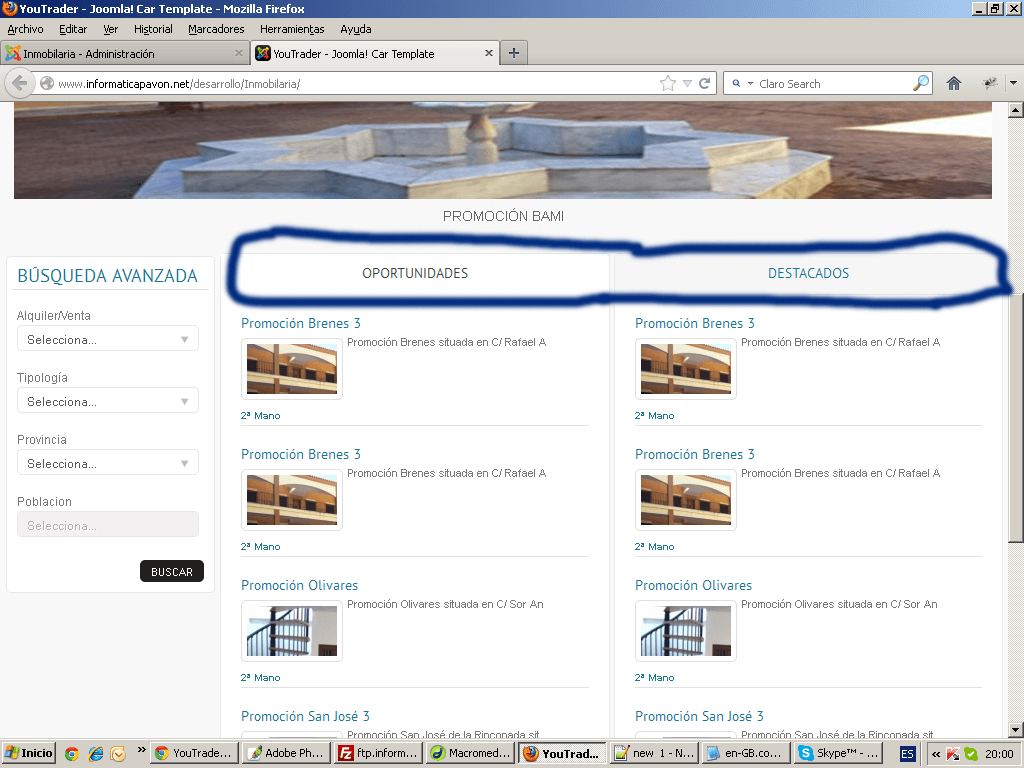The height and width of the screenshot is (768, 1024).
Task: Click the scrollbar up arrow
Action: pyautogui.click(x=1016, y=110)
